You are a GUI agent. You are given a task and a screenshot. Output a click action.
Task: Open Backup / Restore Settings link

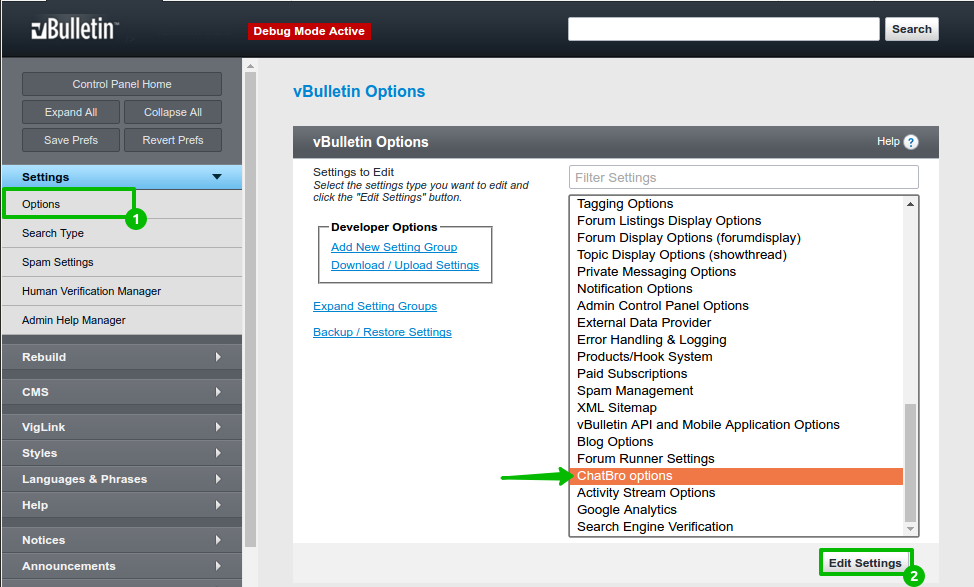tap(382, 332)
